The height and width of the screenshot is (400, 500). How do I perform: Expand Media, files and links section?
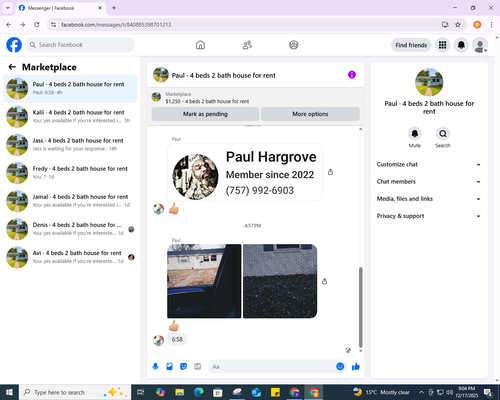click(x=429, y=199)
